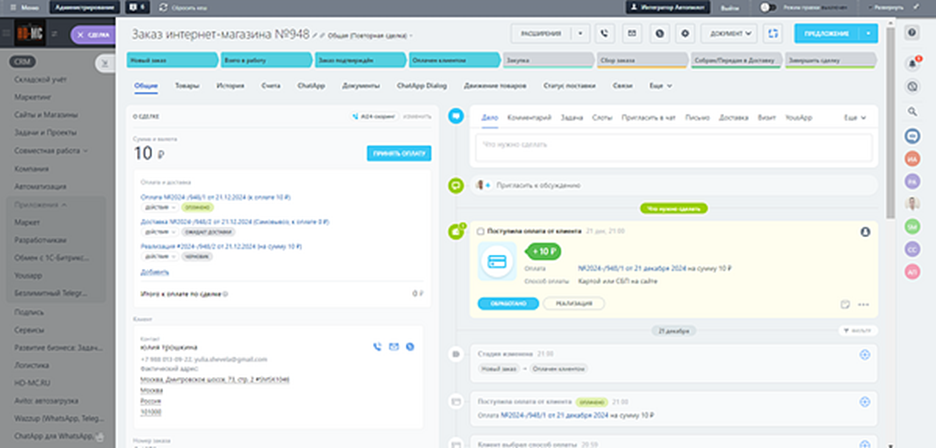This screenshot has height=448, width=936.
Task: Open notifications bell in right sidebar
Action: pyautogui.click(x=912, y=64)
